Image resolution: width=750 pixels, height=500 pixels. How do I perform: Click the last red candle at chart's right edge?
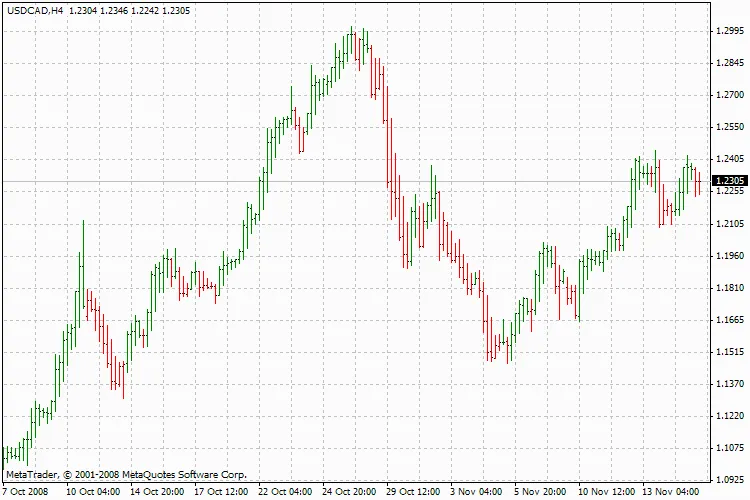pyautogui.click(x=698, y=182)
